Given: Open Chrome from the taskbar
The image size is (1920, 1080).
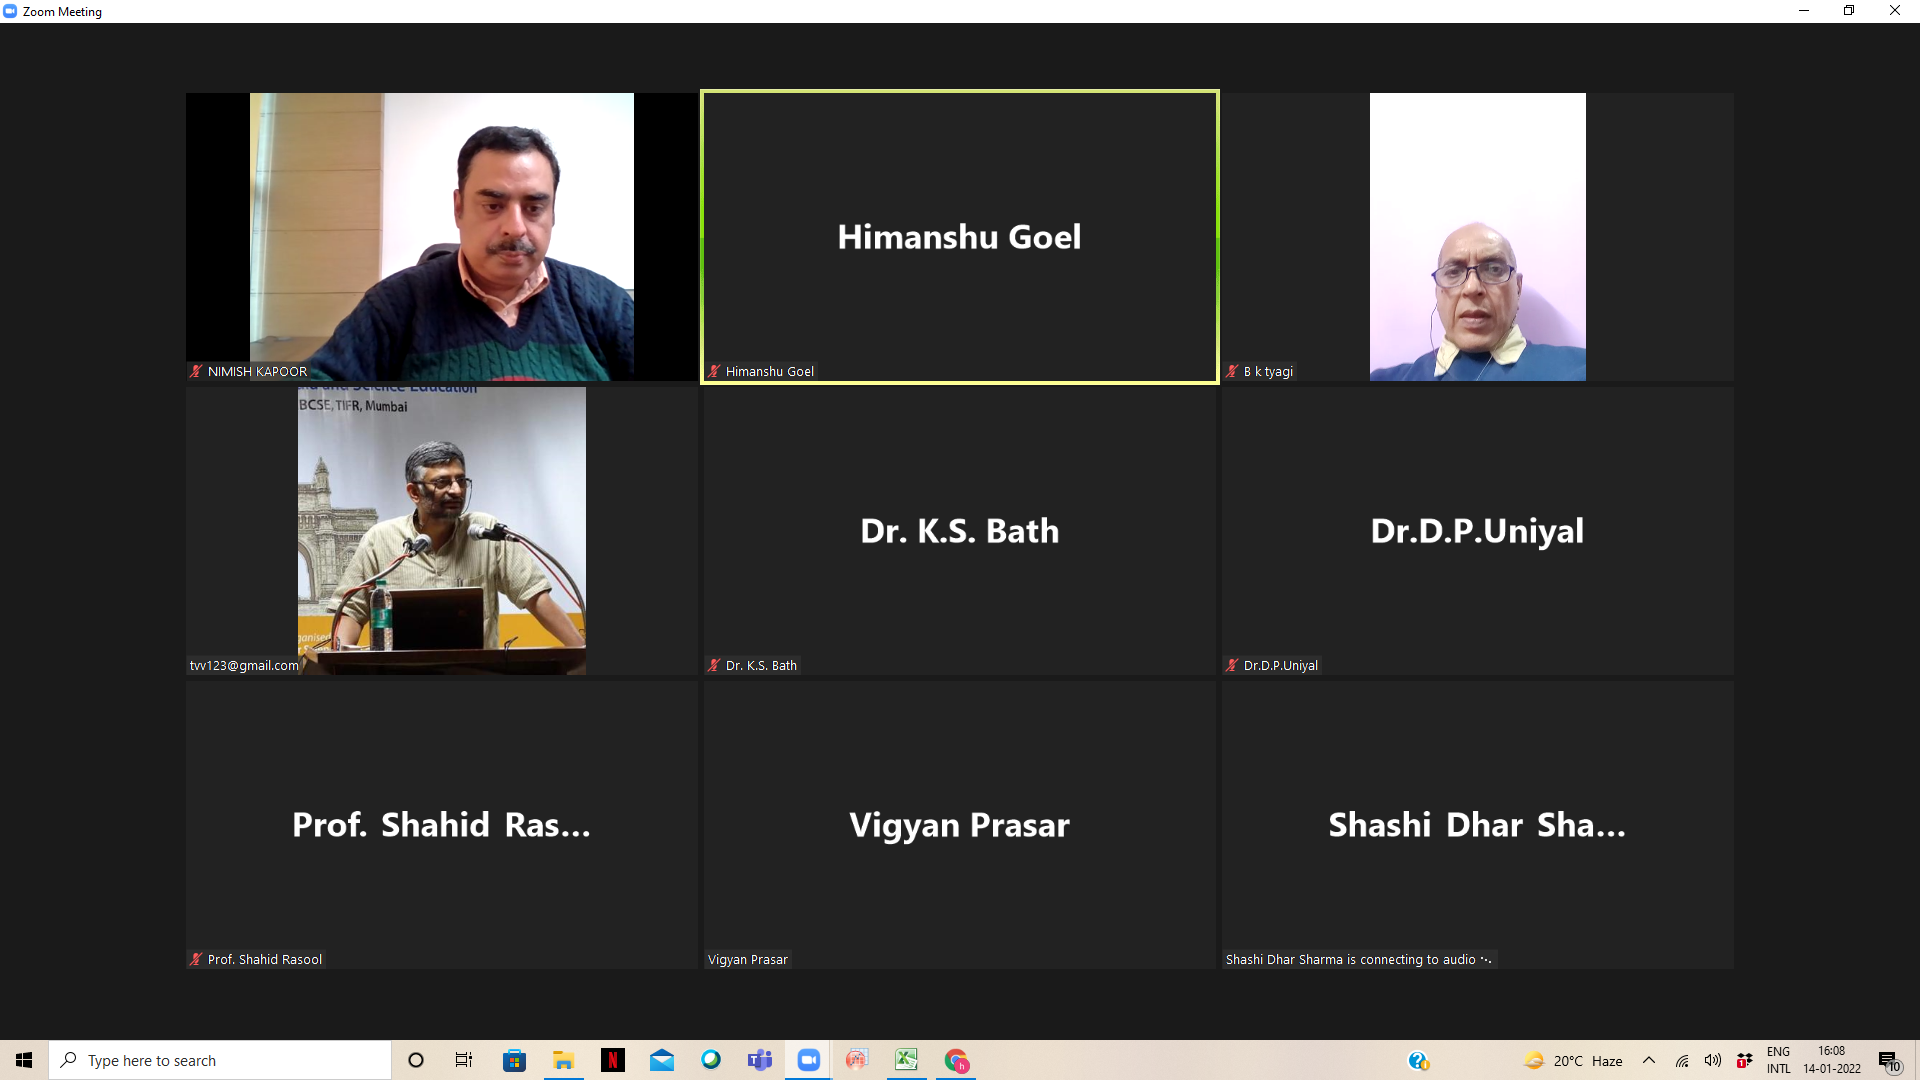Looking at the screenshot, I should click(x=956, y=1060).
